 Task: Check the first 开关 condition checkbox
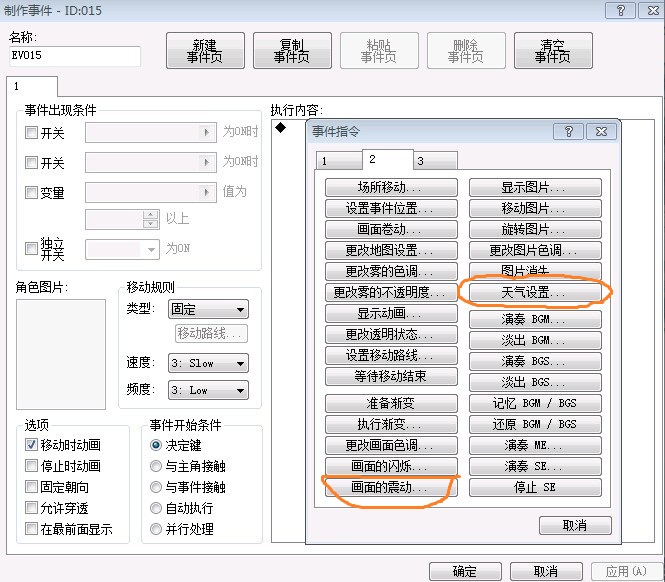click(31, 133)
